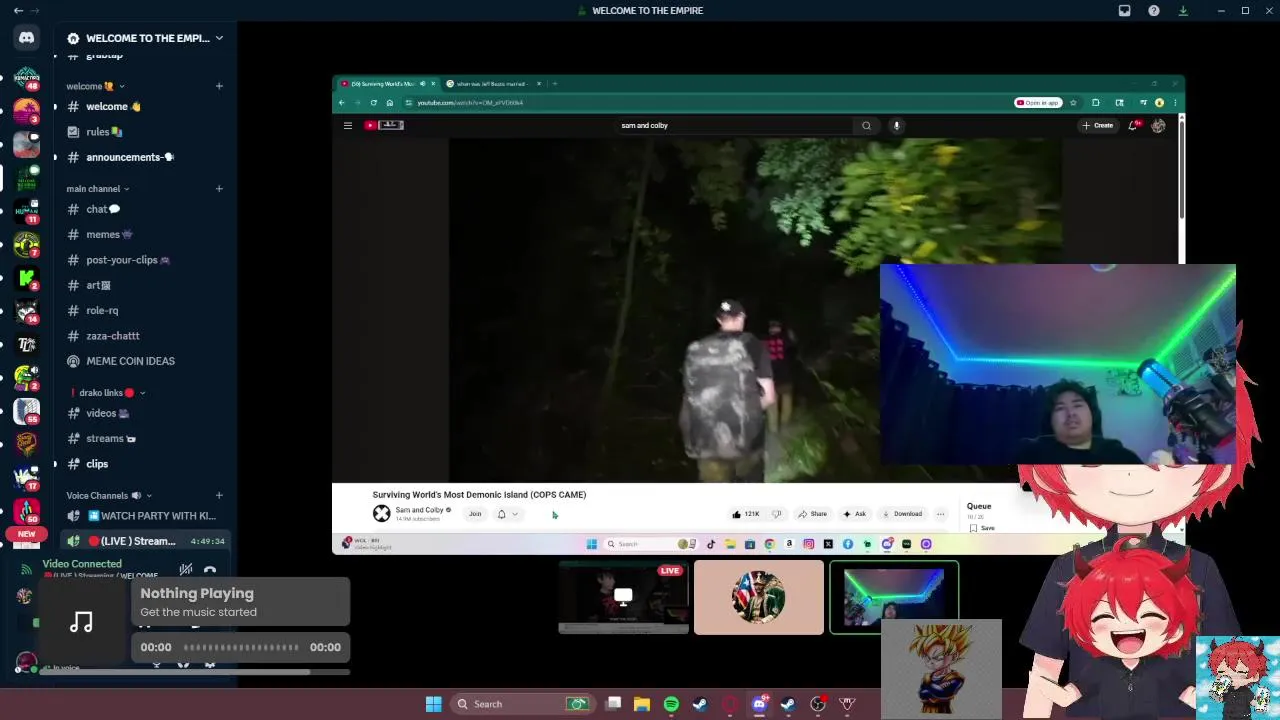The image size is (1280, 720).
Task: Select the (LIVE) Stream voice channel
Action: tap(145, 541)
